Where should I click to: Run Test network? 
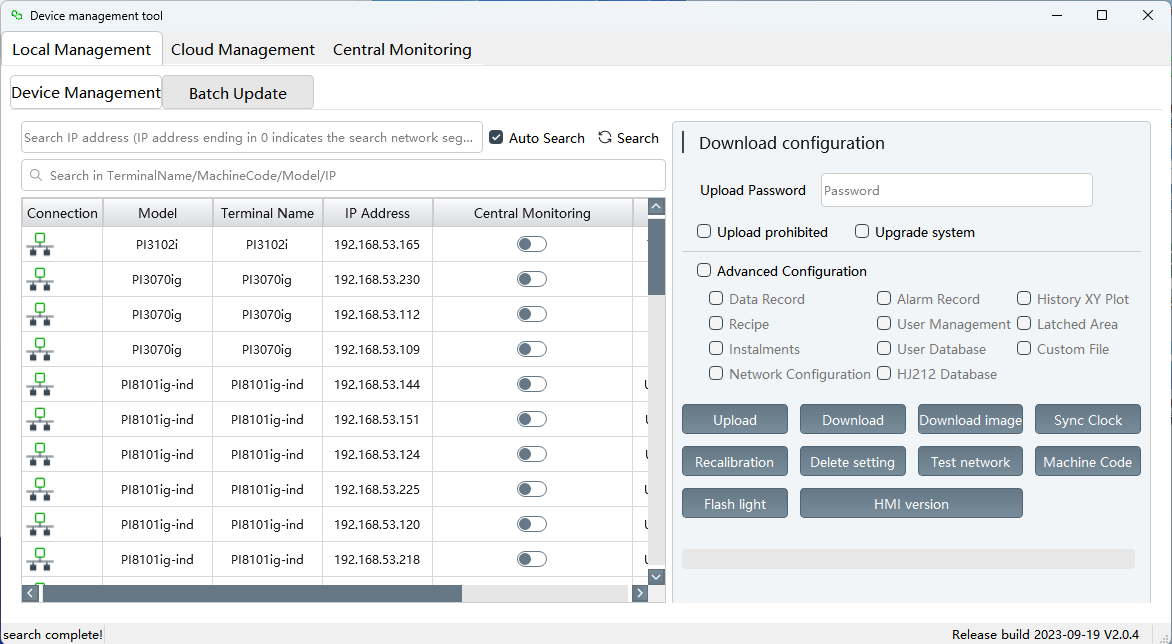970,462
